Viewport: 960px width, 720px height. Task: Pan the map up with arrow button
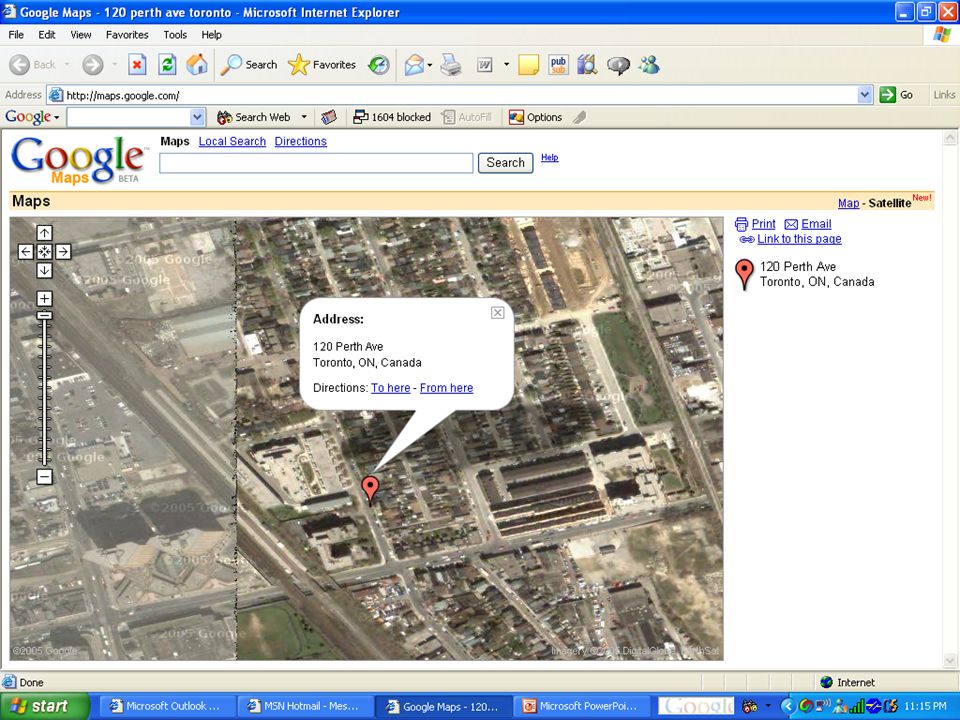pyautogui.click(x=44, y=233)
